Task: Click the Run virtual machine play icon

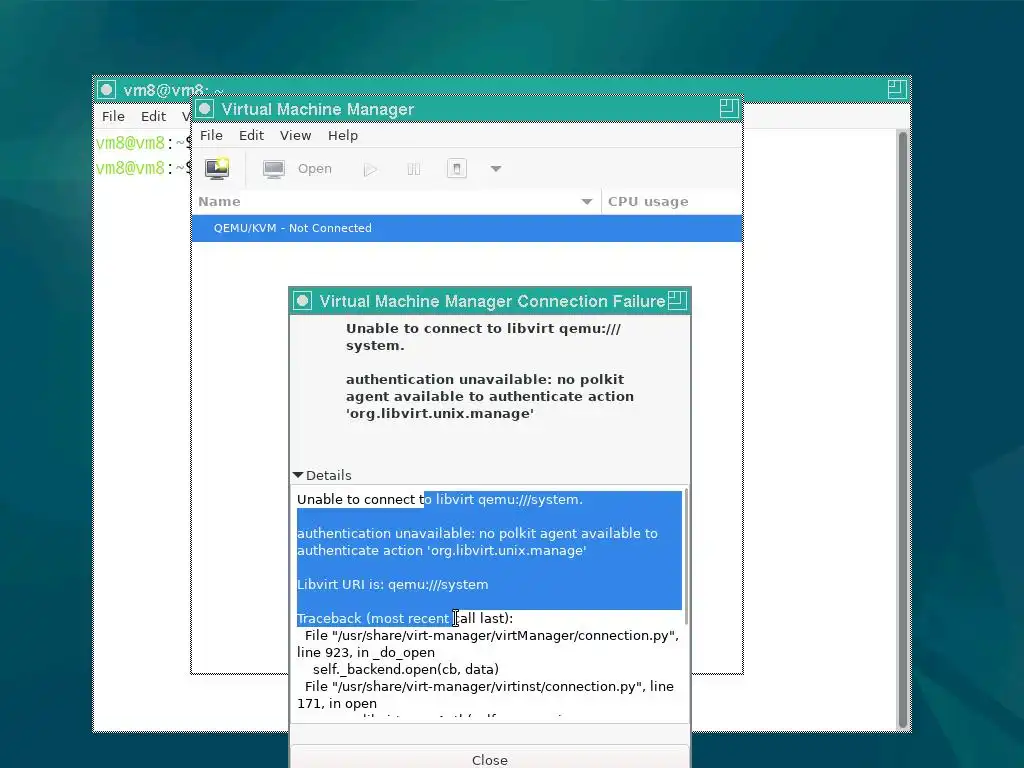Action: click(x=370, y=170)
